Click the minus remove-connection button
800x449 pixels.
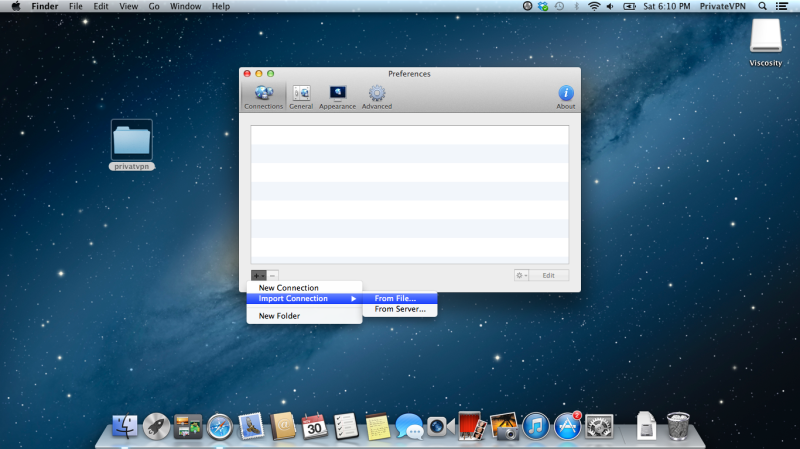pos(273,275)
